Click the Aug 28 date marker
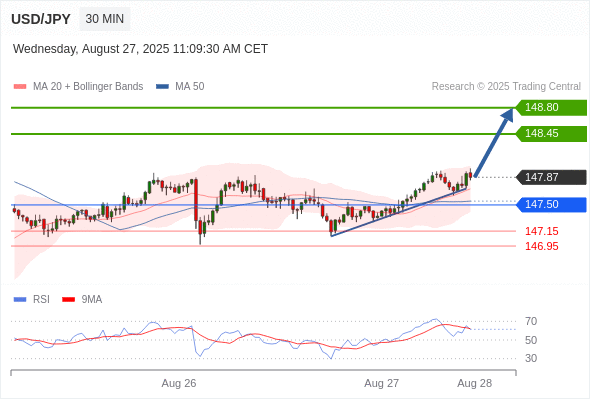 coord(474,383)
